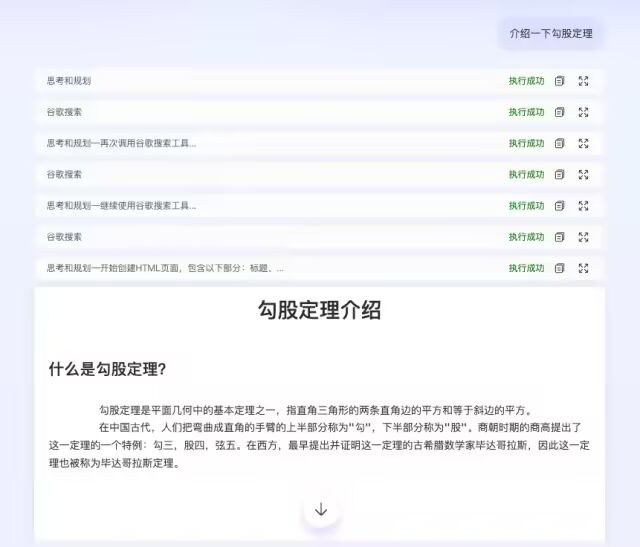
Task: Copy the first 谷歌搜索 step result
Action: click(560, 112)
